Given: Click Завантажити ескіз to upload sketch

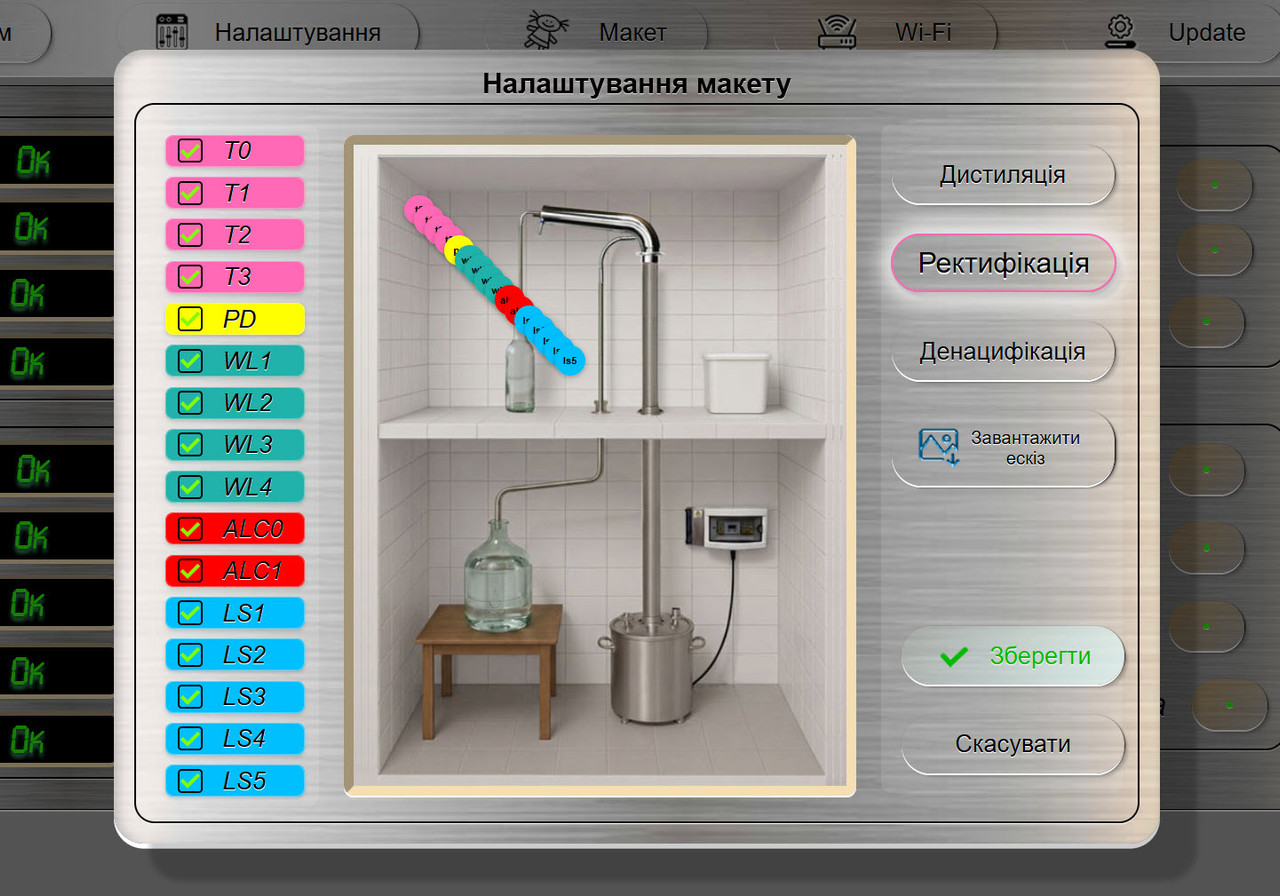Looking at the screenshot, I should pyautogui.click(x=1003, y=448).
